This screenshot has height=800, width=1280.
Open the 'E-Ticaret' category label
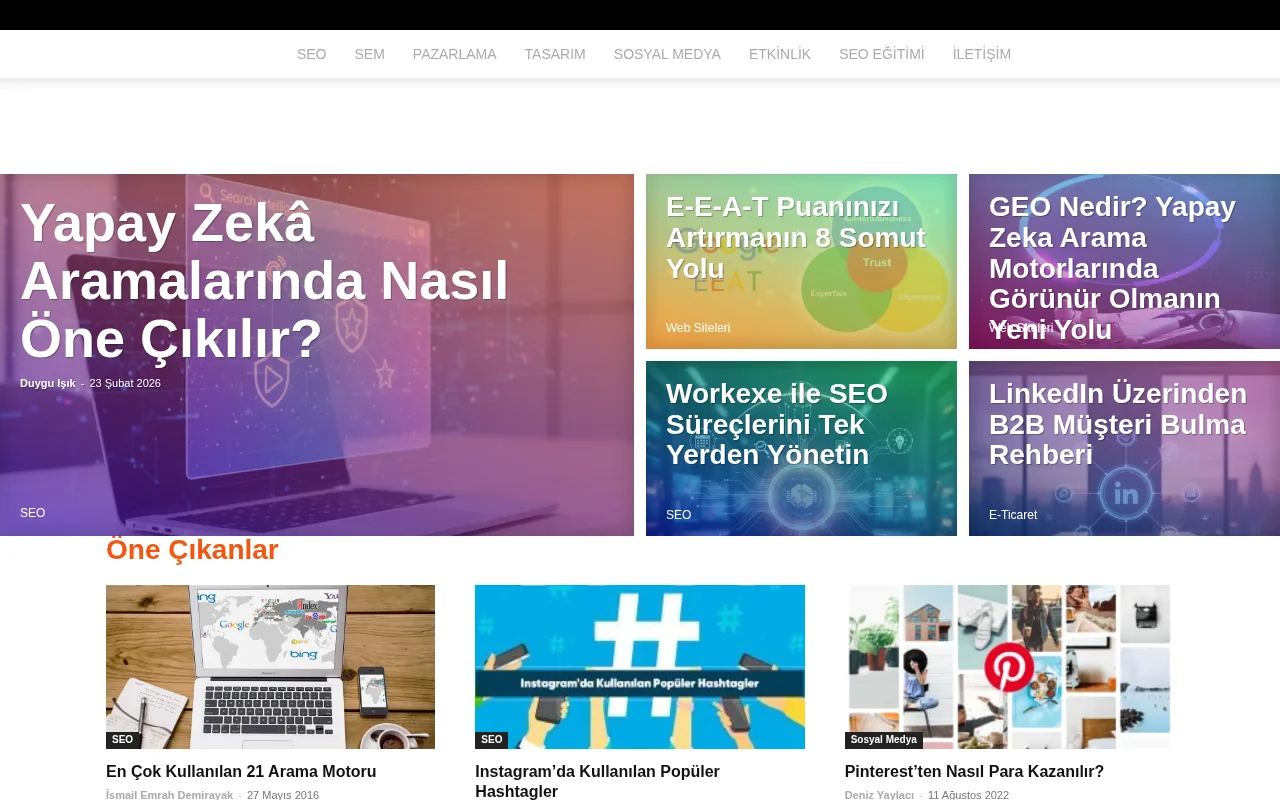click(1013, 515)
